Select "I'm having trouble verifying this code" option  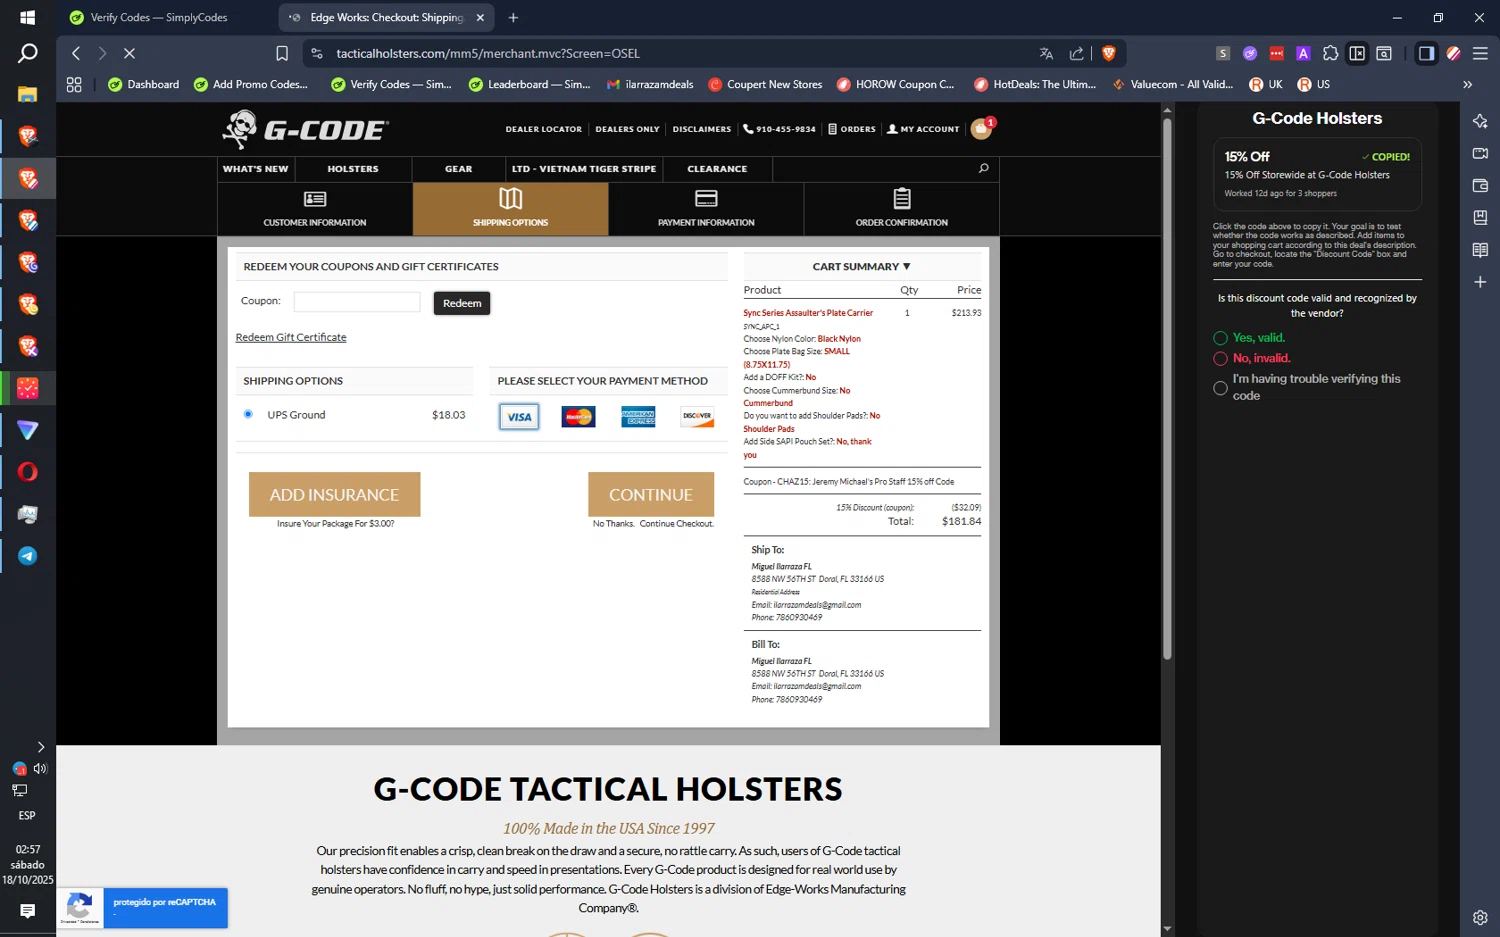pyautogui.click(x=1220, y=388)
